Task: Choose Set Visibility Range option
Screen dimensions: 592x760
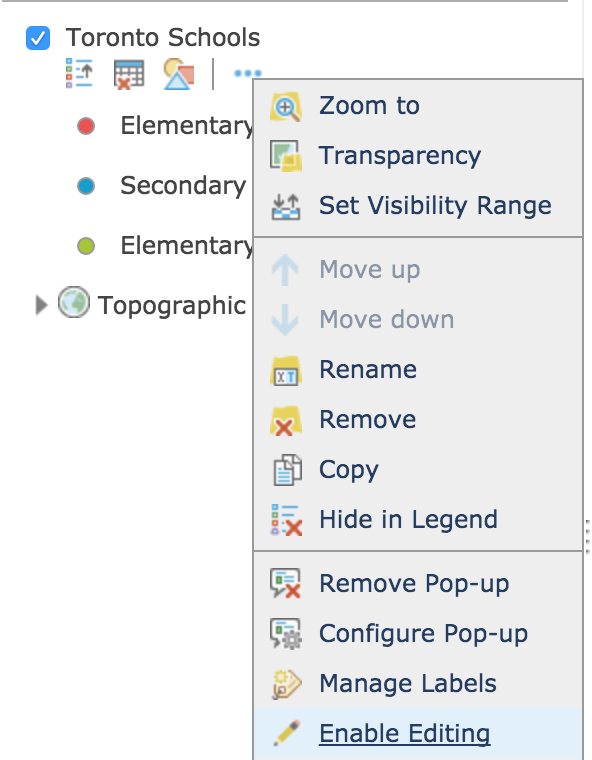Action: click(x=435, y=205)
